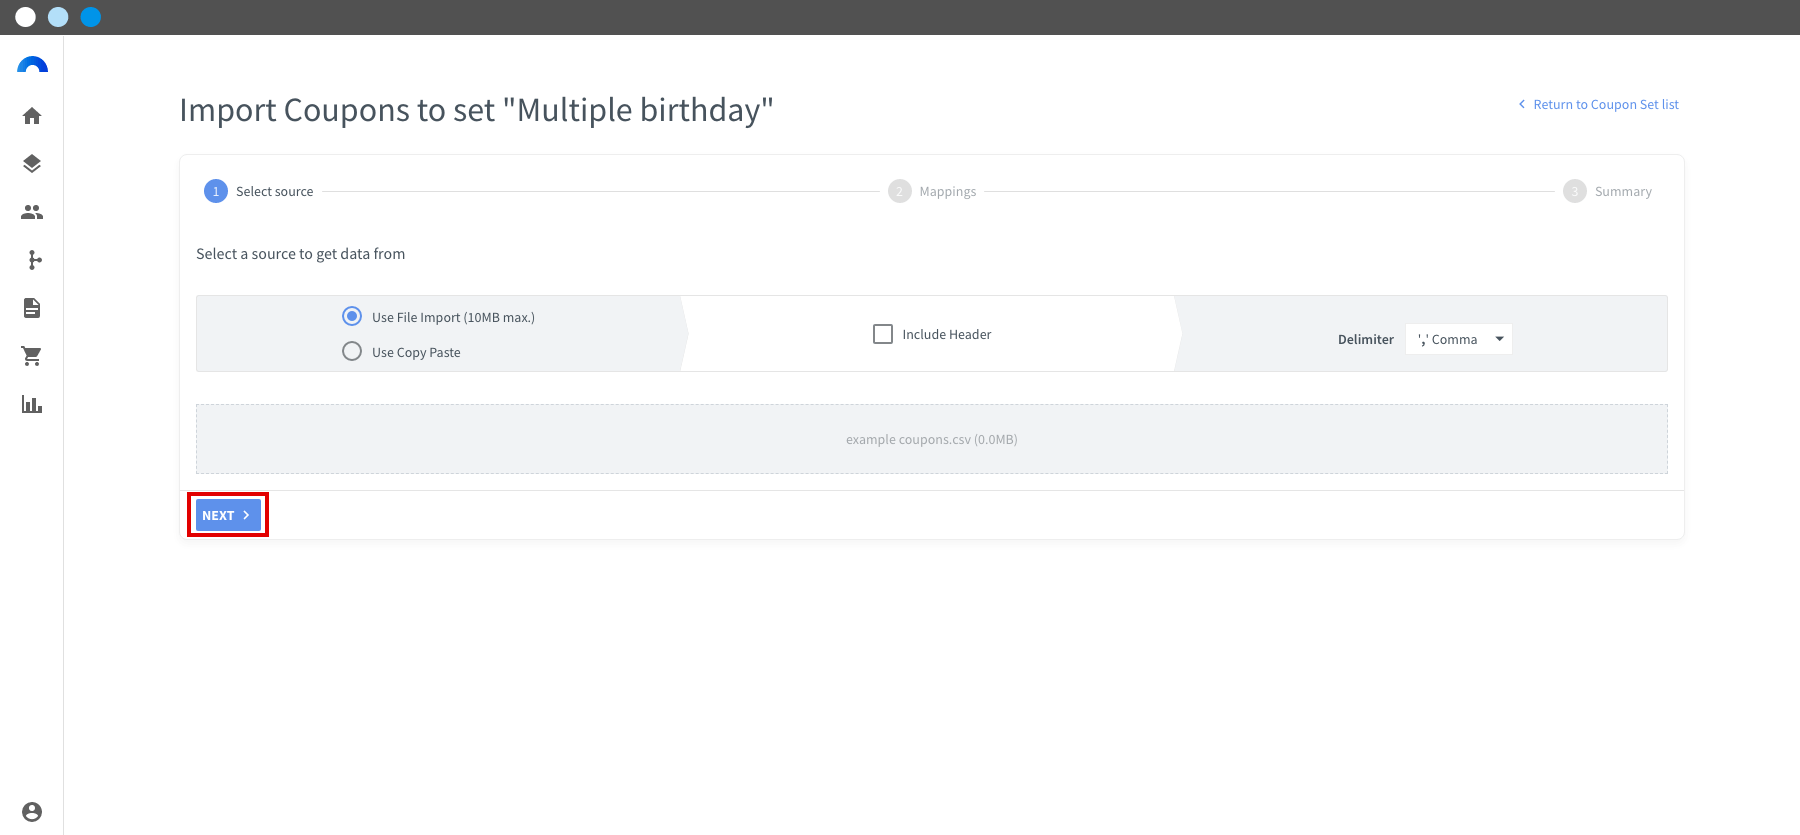Click the example coupons.csv file drop area

932,439
